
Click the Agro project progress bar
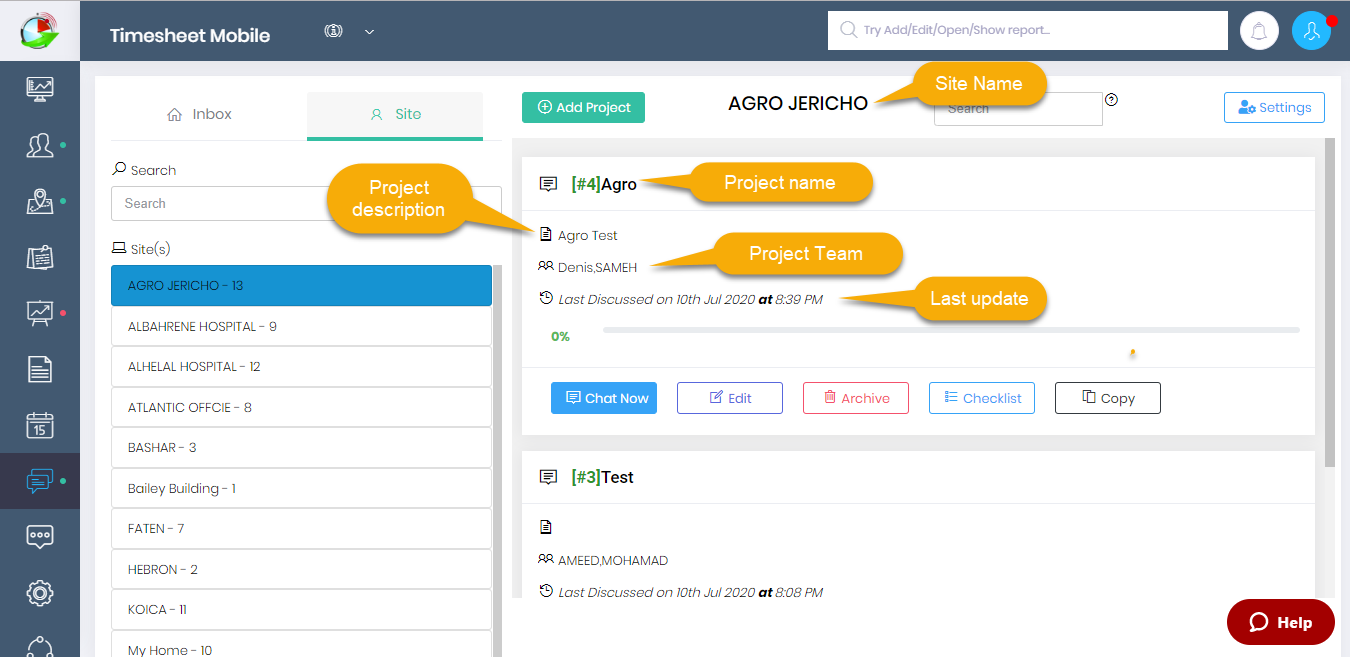coord(951,330)
